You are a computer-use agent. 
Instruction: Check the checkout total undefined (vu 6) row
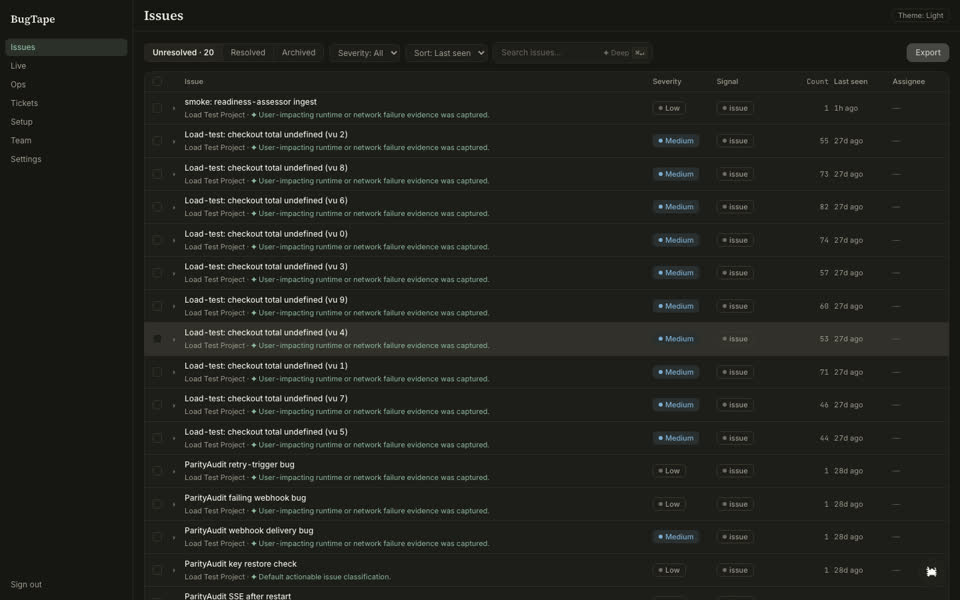(x=157, y=207)
